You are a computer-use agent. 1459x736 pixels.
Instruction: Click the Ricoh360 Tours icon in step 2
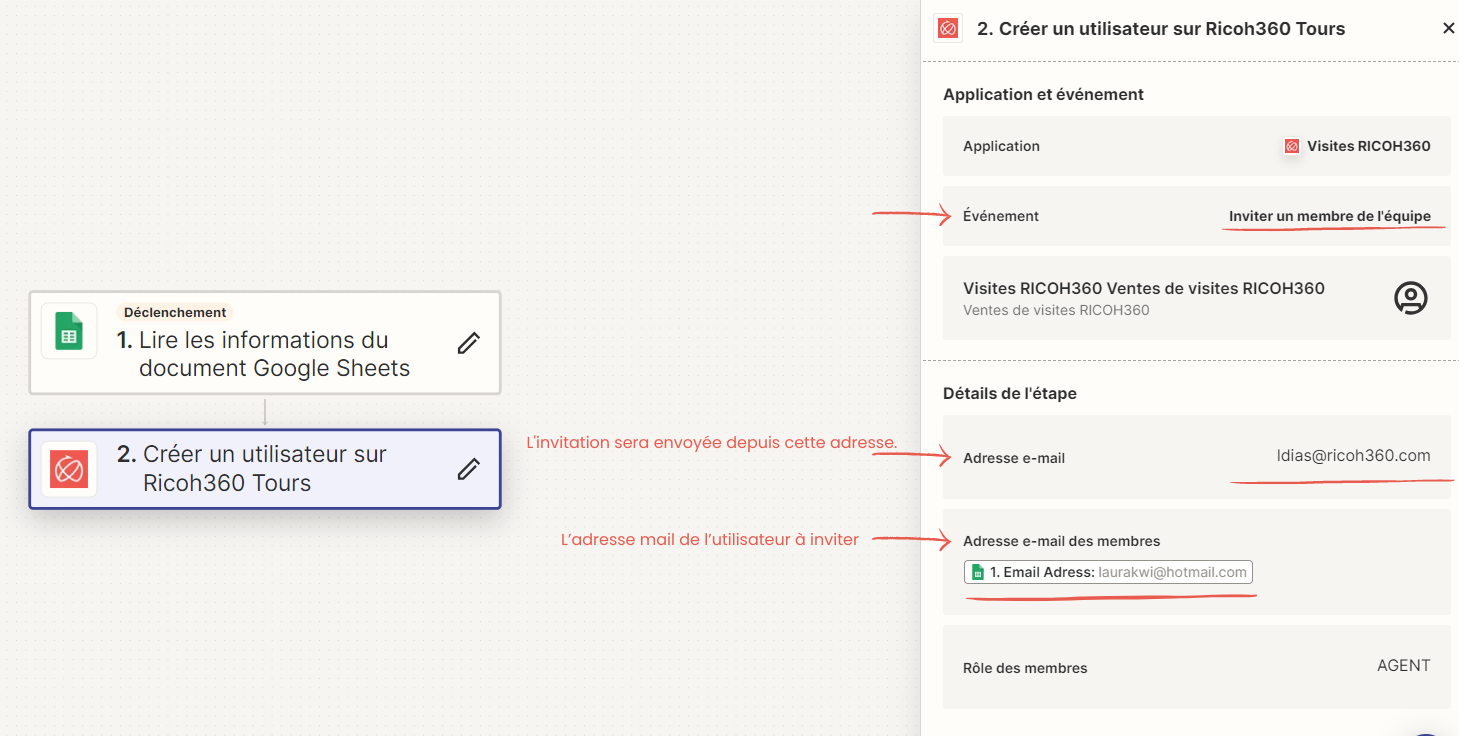(x=69, y=469)
